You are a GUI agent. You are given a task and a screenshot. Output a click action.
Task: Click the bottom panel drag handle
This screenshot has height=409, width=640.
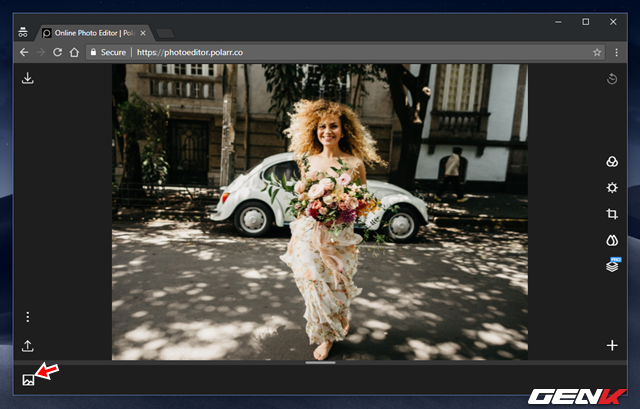tap(320, 362)
